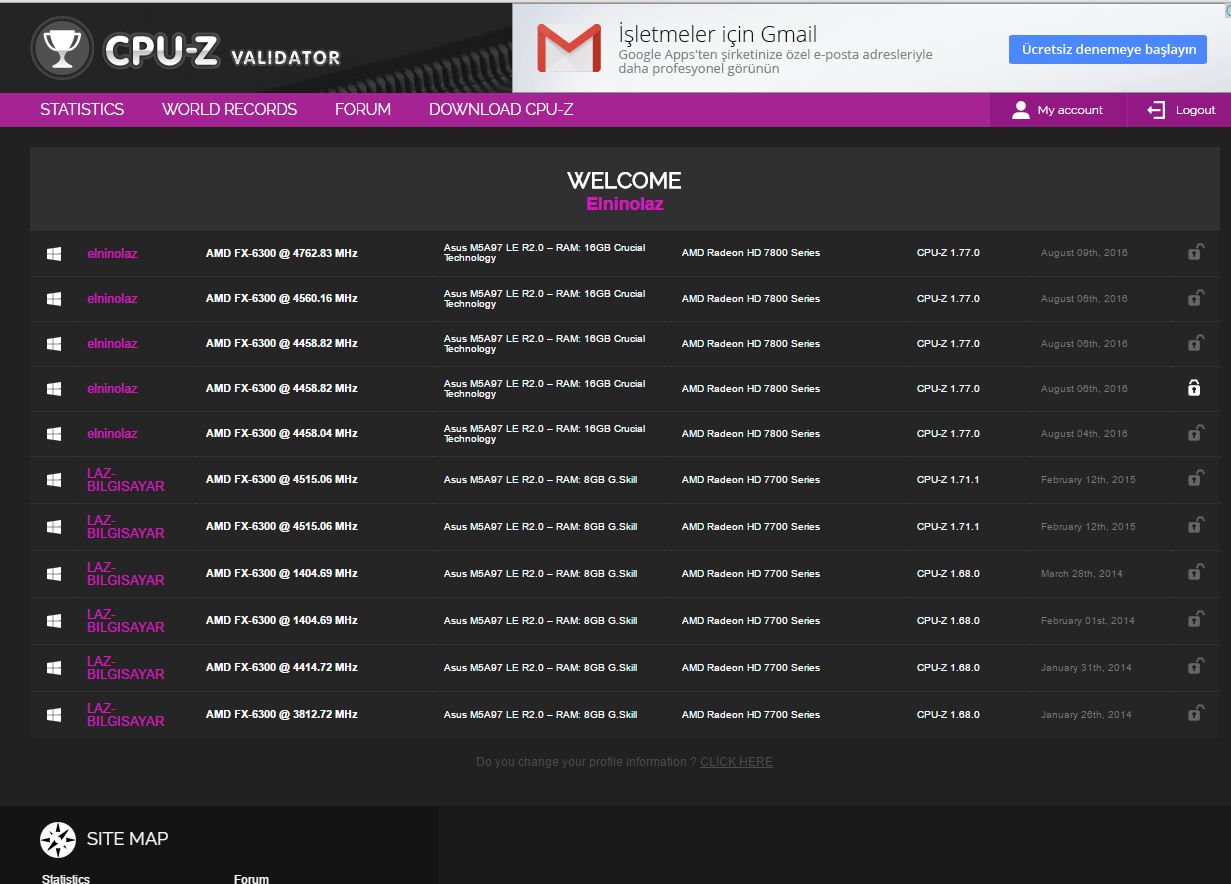The width and height of the screenshot is (1231, 884).
Task: Open My account
Action: click(1058, 110)
